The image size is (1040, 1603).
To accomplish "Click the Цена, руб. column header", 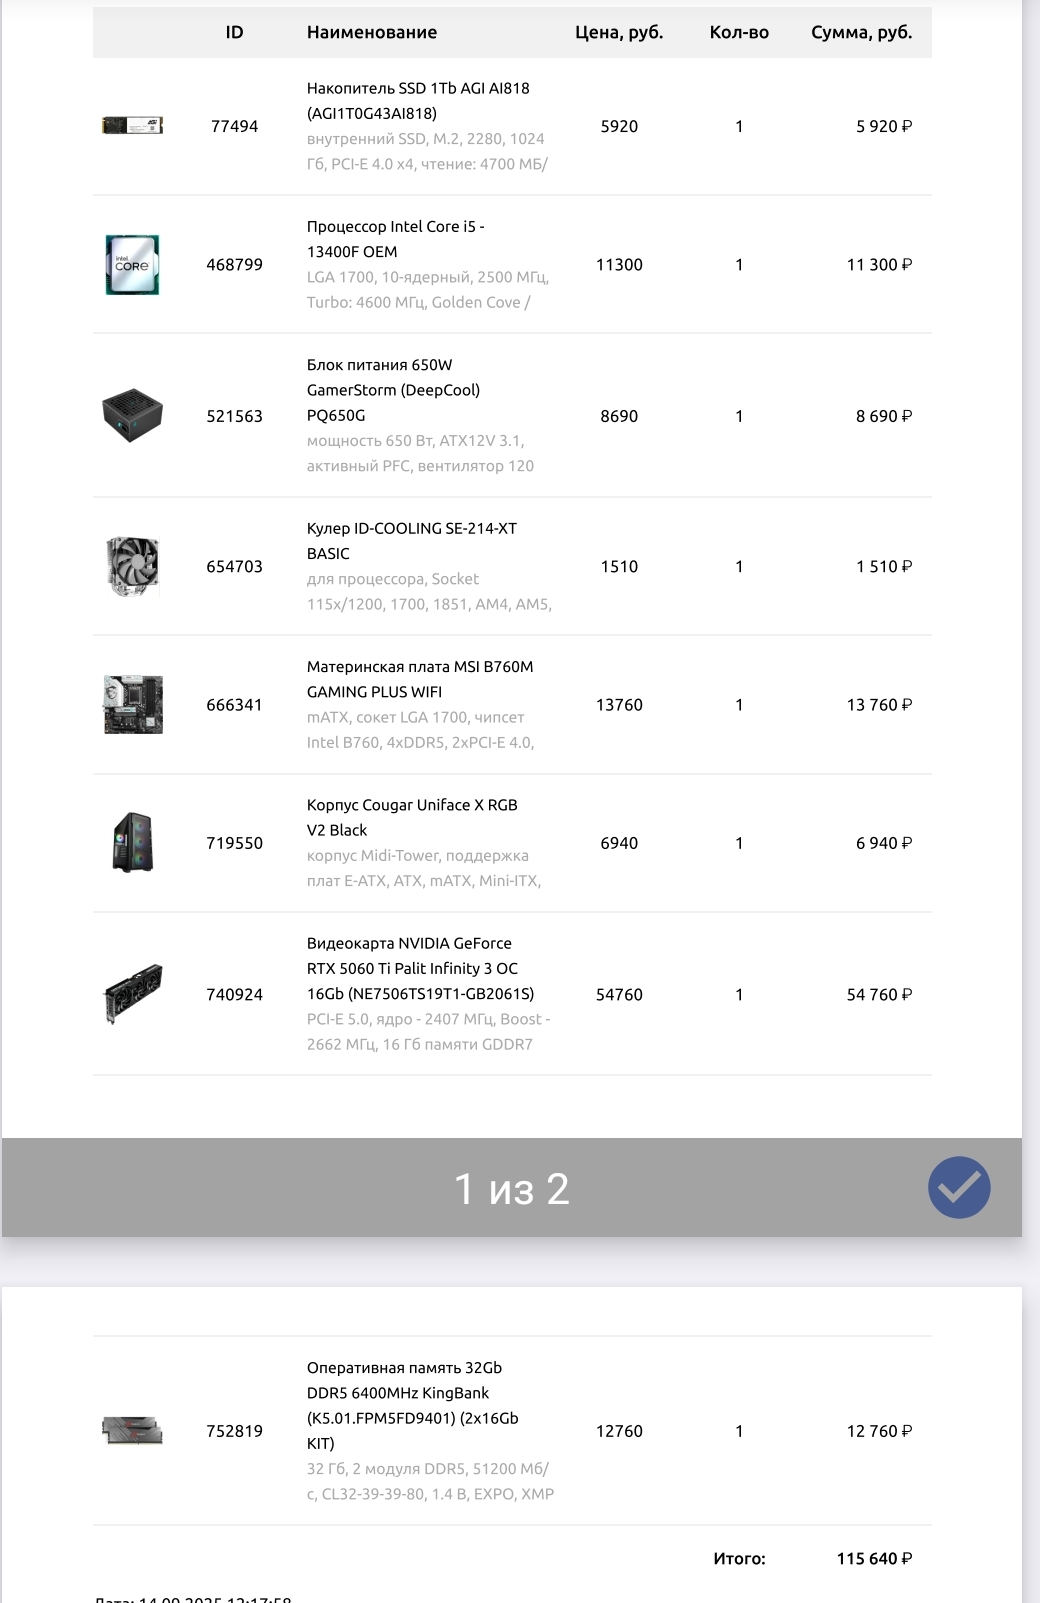I will pos(619,32).
